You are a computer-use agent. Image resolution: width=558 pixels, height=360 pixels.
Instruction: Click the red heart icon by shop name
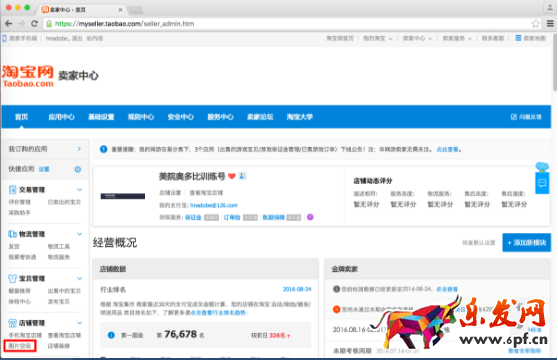pos(232,176)
